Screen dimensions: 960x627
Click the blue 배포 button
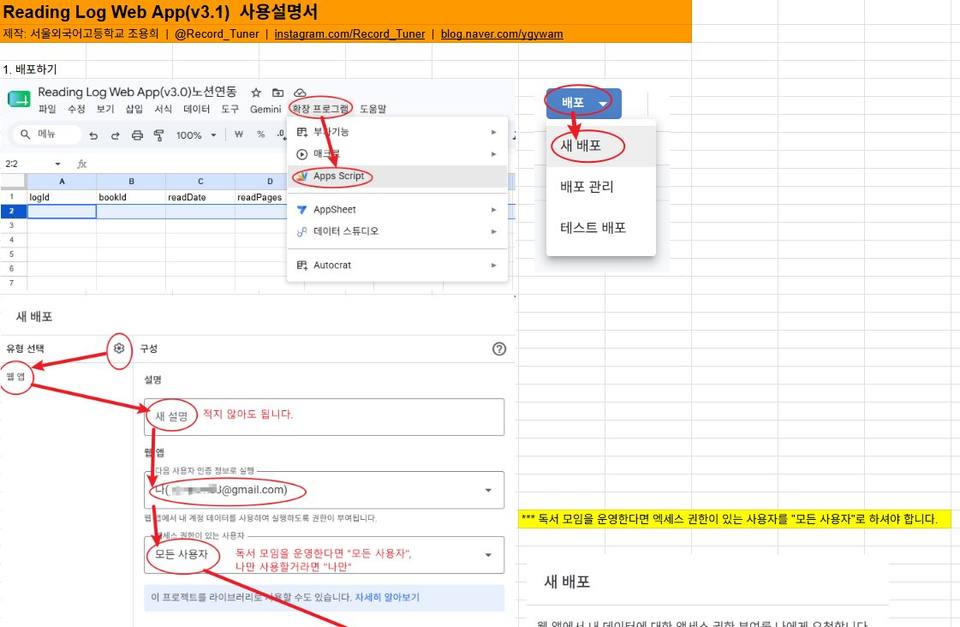pyautogui.click(x=583, y=103)
